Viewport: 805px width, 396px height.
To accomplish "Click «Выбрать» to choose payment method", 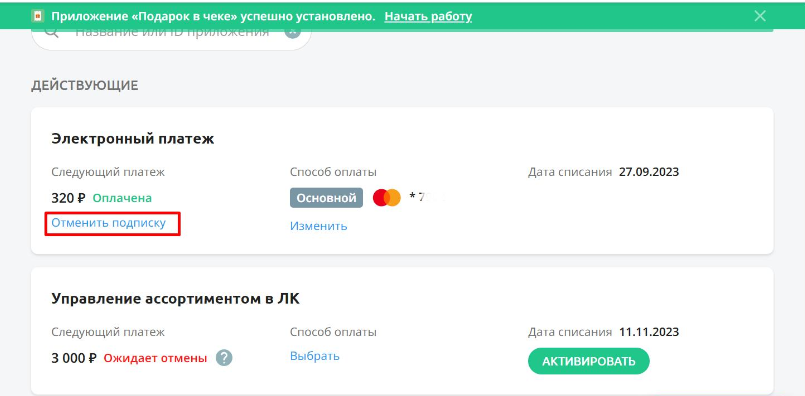I will 314,356.
